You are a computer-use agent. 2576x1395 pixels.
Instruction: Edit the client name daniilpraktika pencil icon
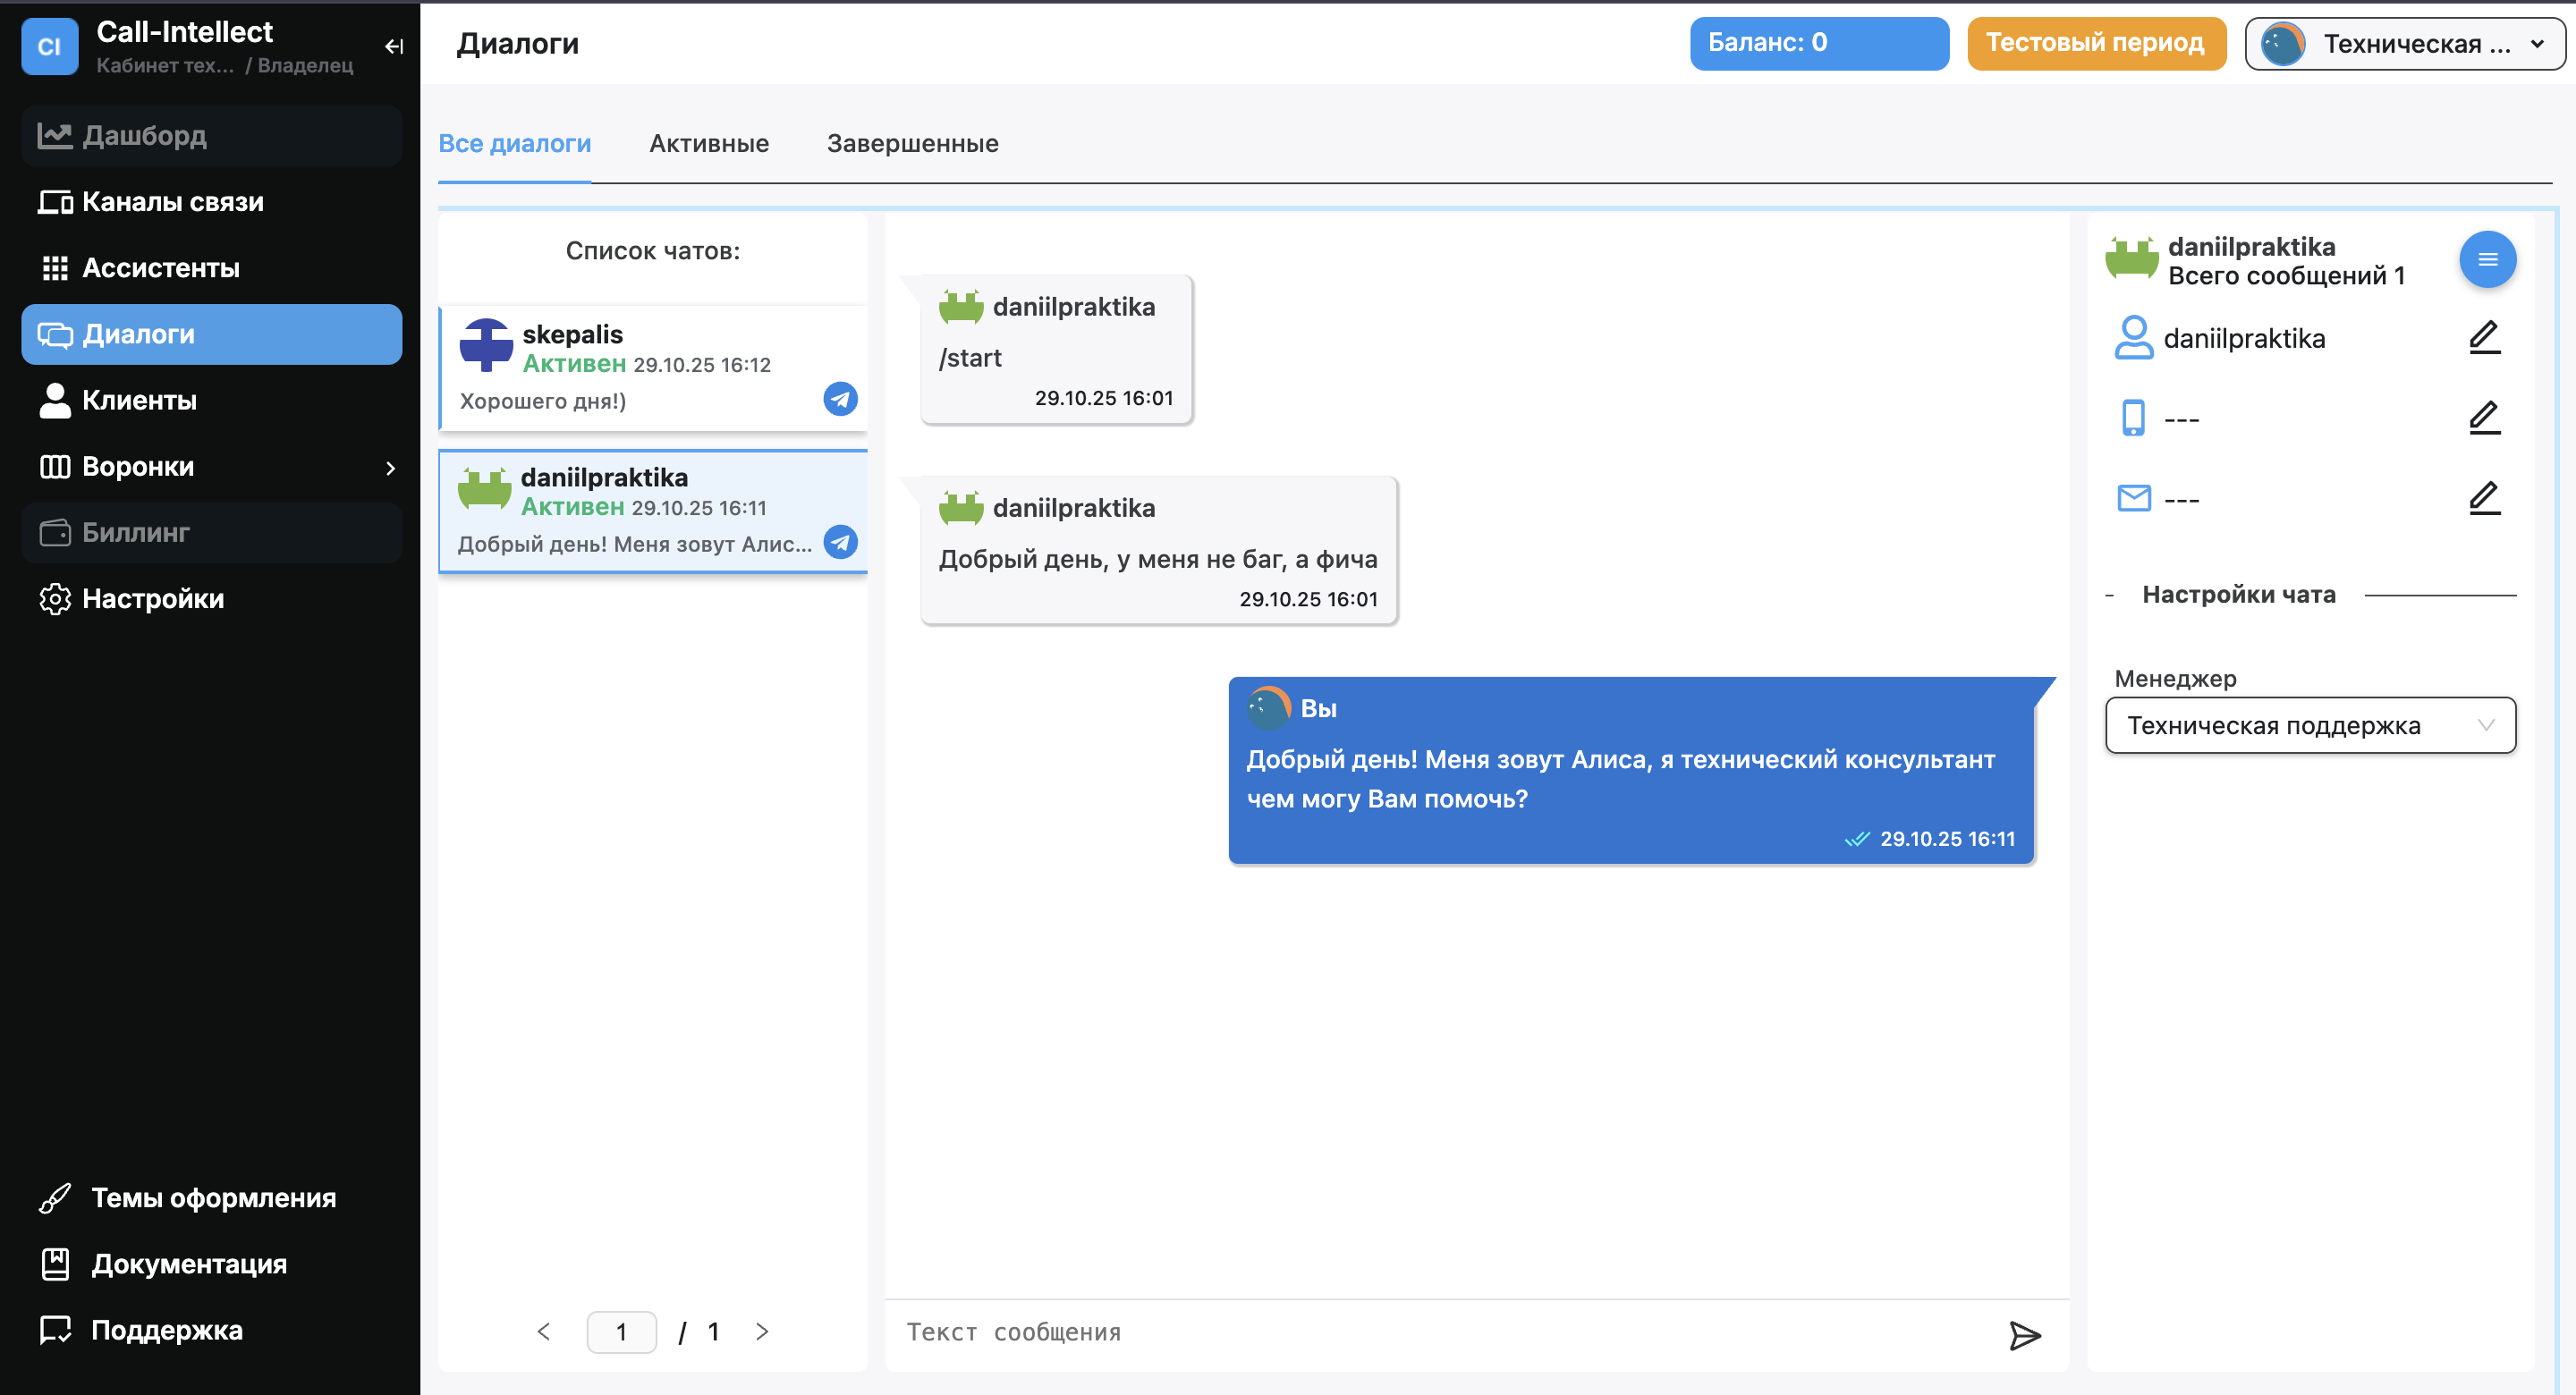coord(2484,338)
